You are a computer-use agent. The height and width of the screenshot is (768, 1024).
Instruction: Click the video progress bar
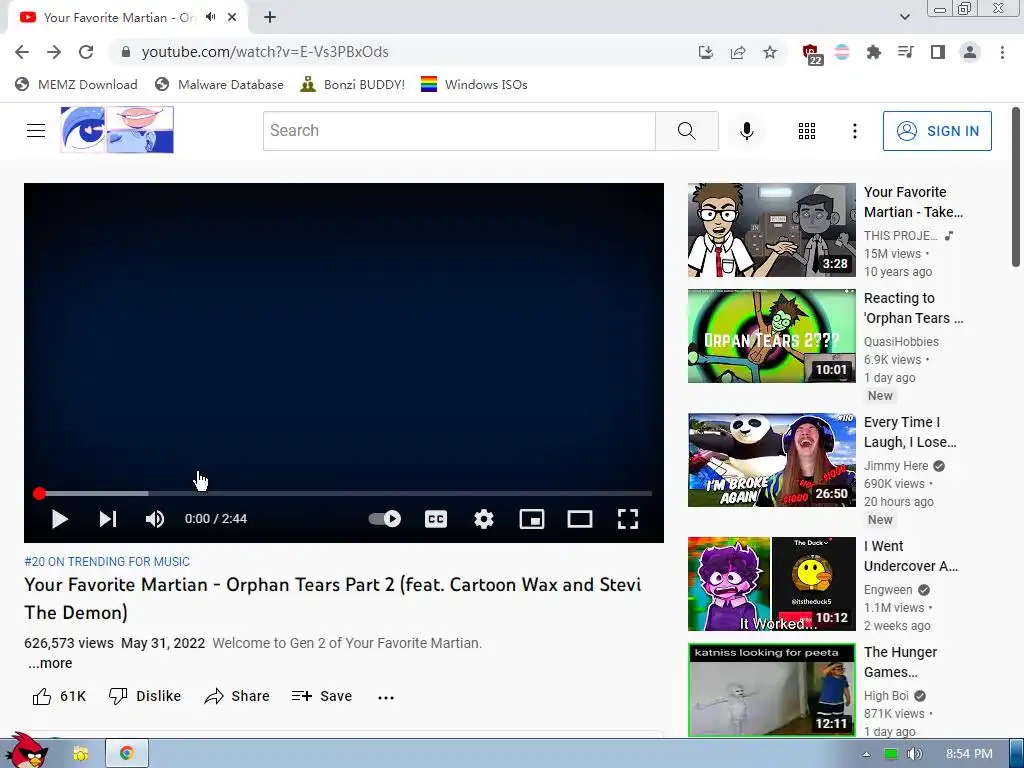[x=344, y=494]
